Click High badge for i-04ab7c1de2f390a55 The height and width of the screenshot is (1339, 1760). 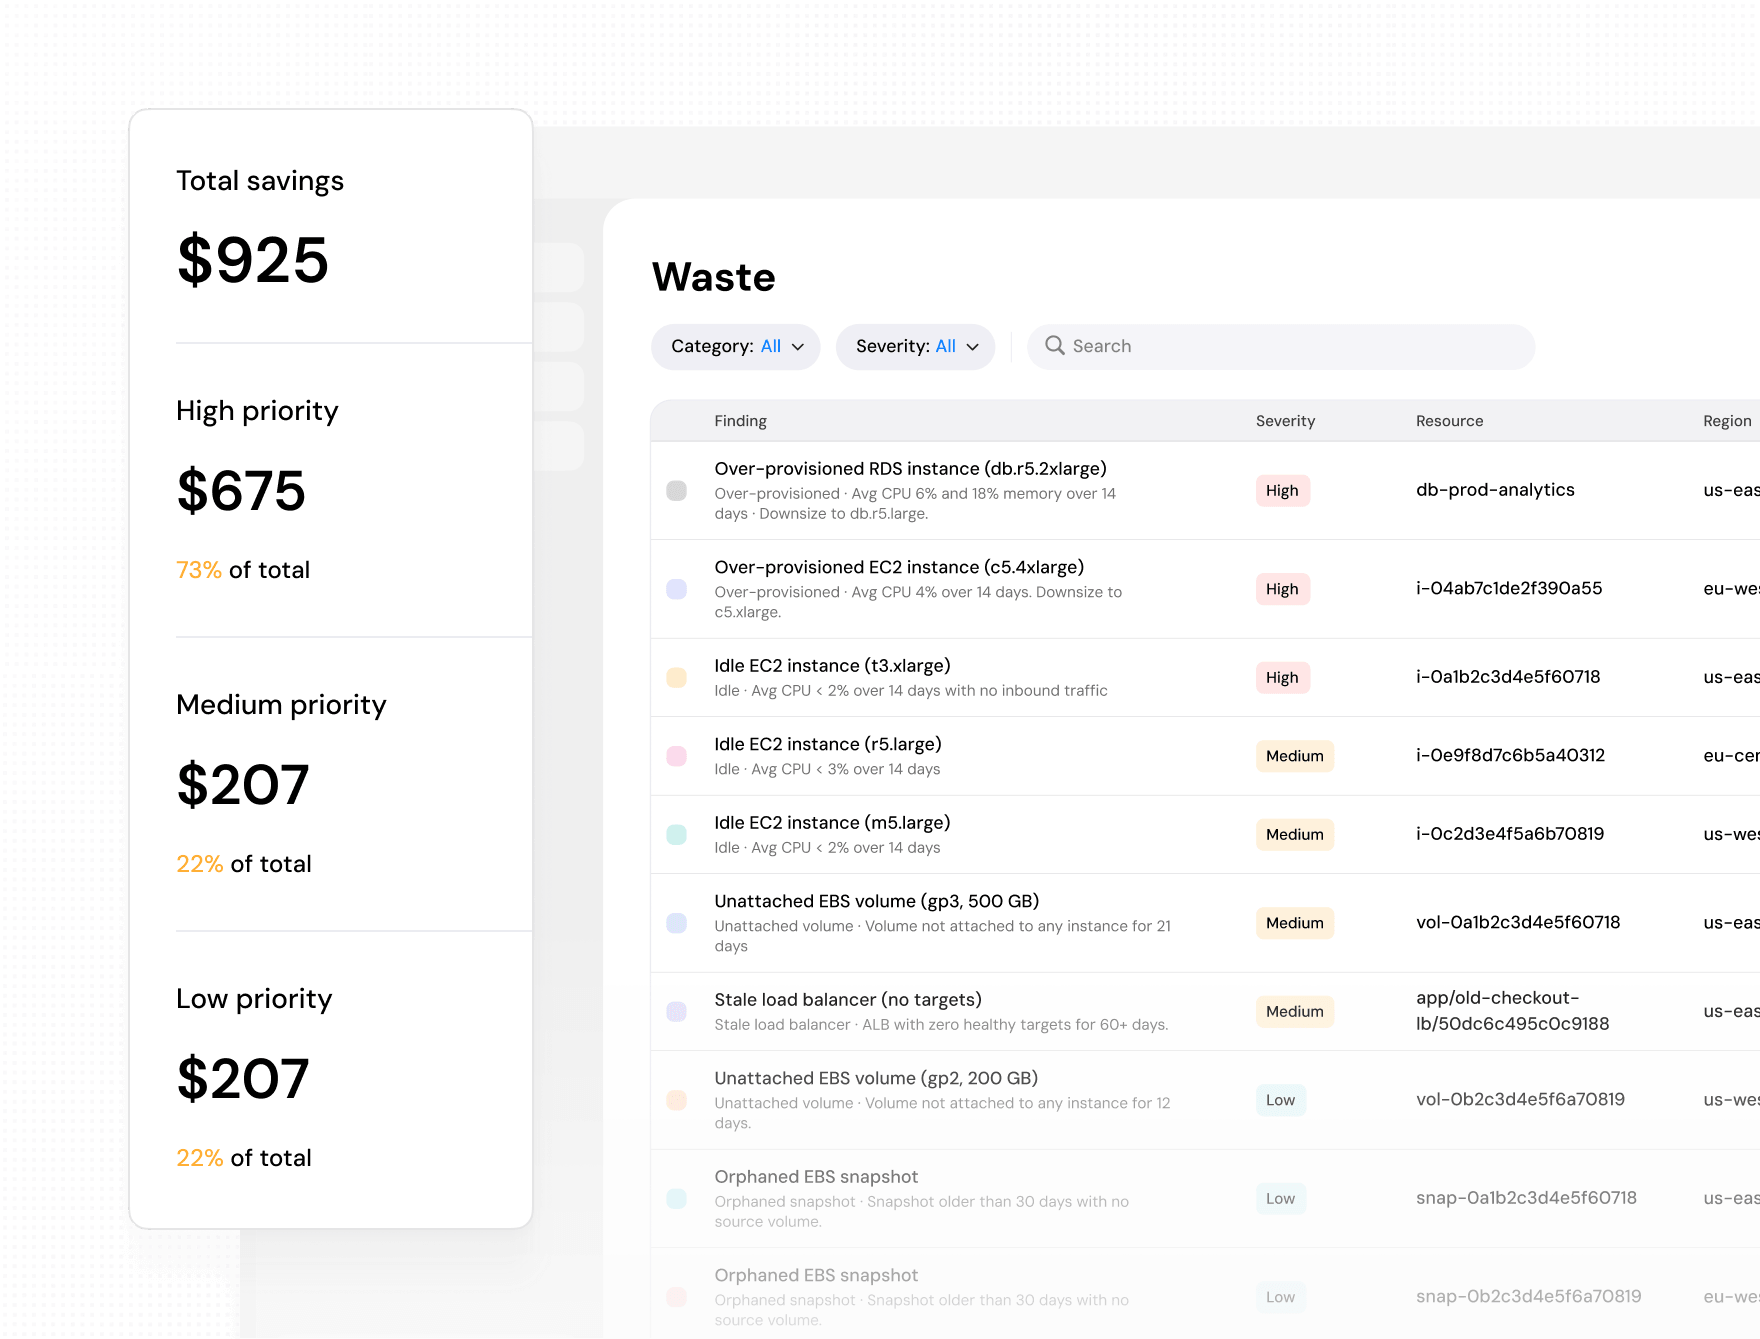click(1283, 589)
